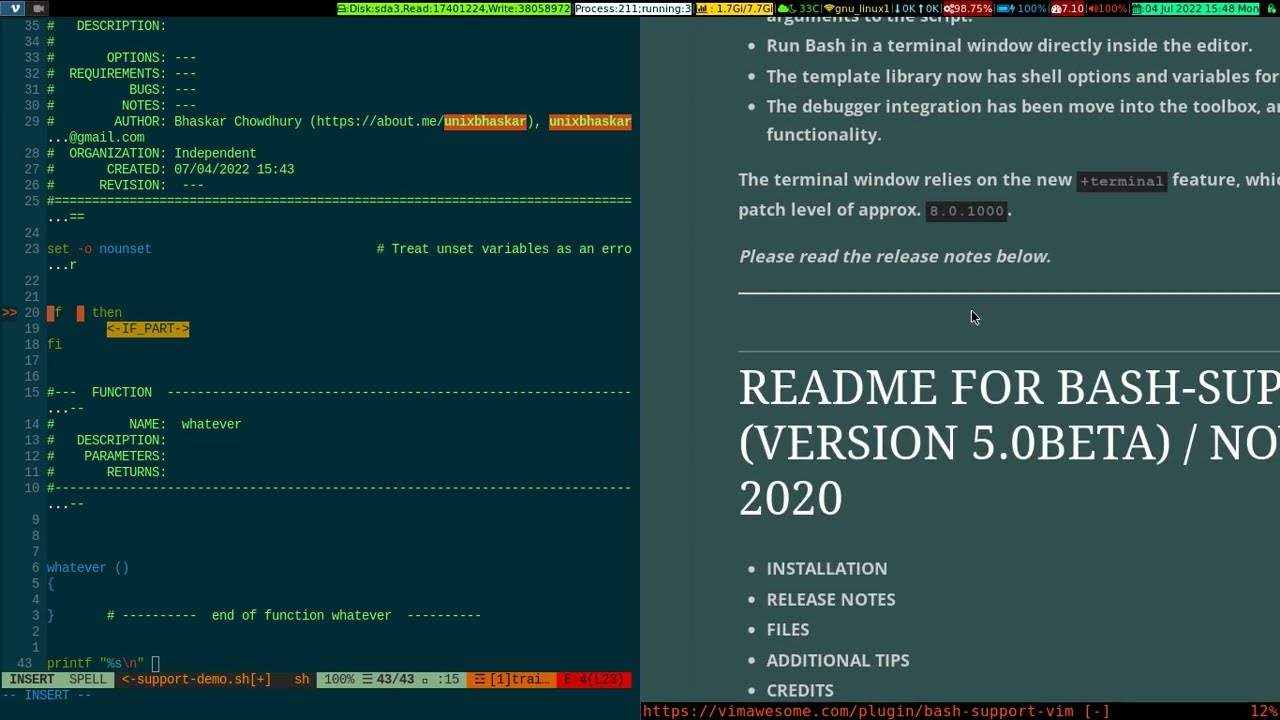Click the sh filetype segment in the statusline
Image resolution: width=1280 pixels, height=720 pixels.
[x=301, y=679]
